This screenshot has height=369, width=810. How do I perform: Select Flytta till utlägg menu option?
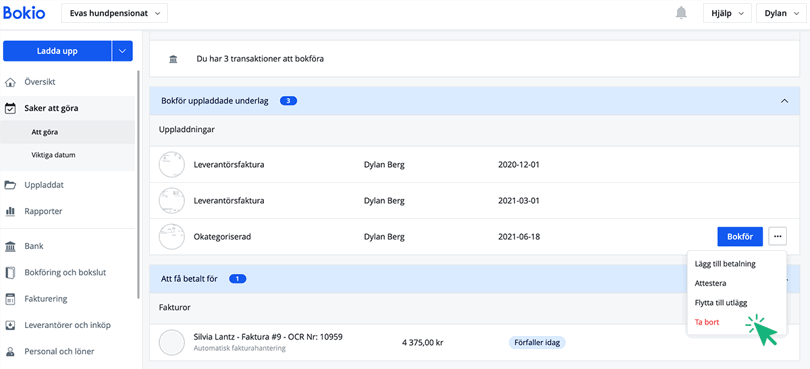(721, 303)
